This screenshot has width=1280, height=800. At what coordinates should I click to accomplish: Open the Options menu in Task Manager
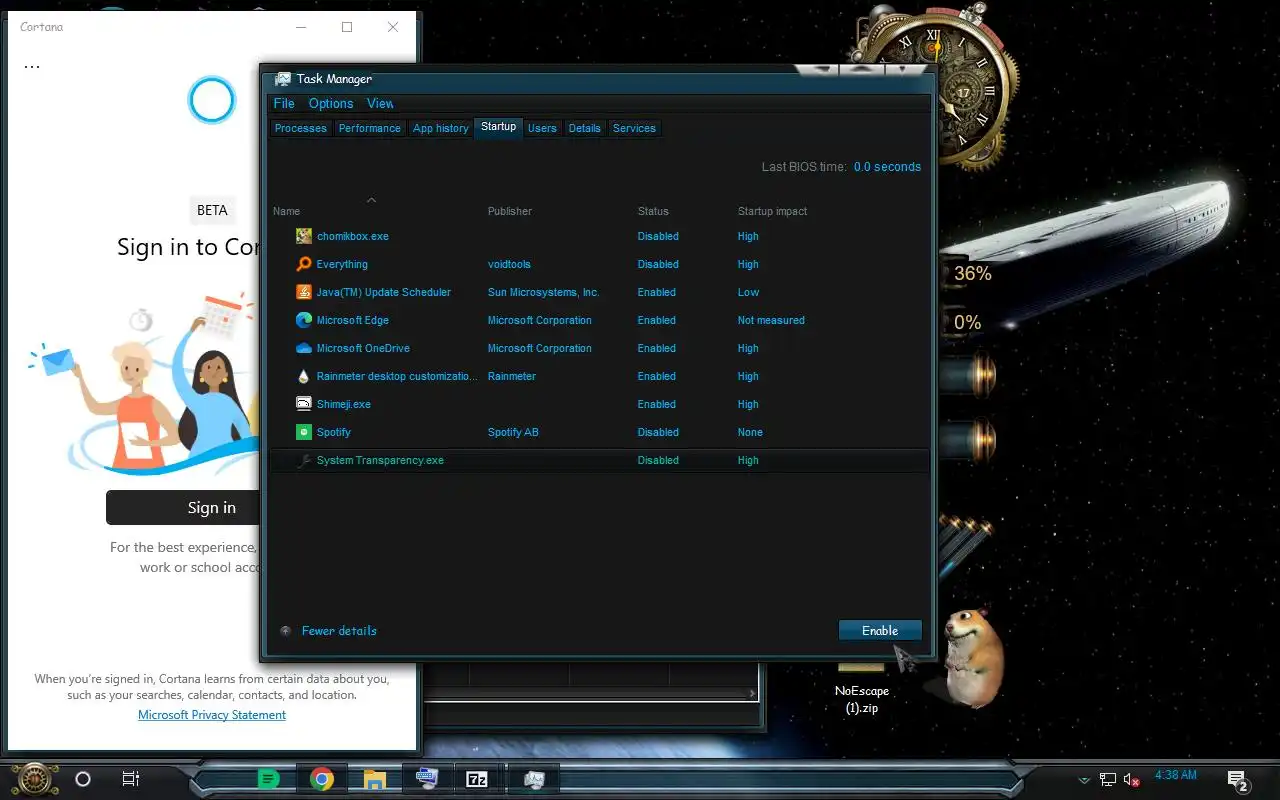pos(331,103)
